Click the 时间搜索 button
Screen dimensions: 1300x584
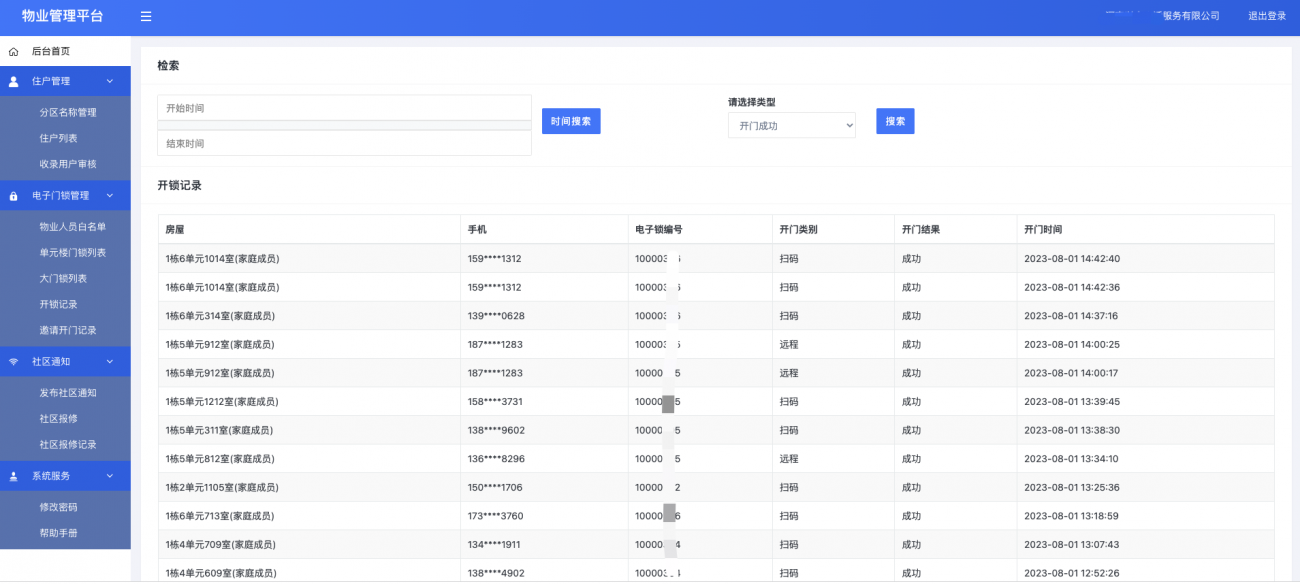click(571, 121)
